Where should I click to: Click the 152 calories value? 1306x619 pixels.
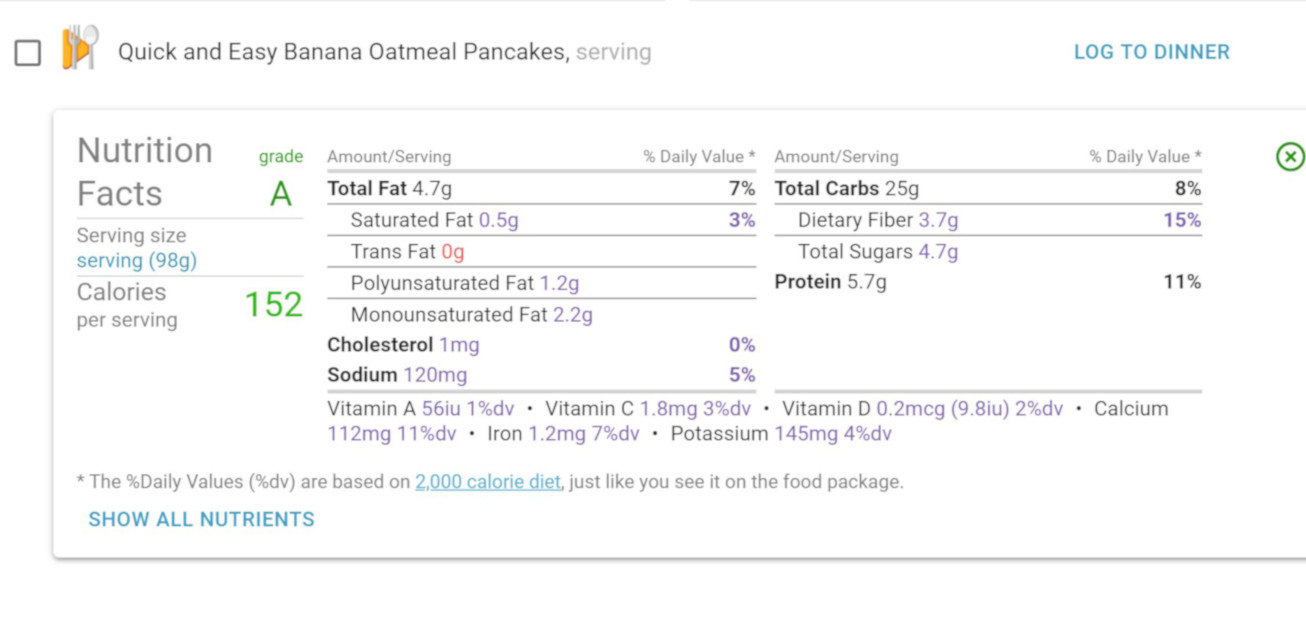(273, 304)
